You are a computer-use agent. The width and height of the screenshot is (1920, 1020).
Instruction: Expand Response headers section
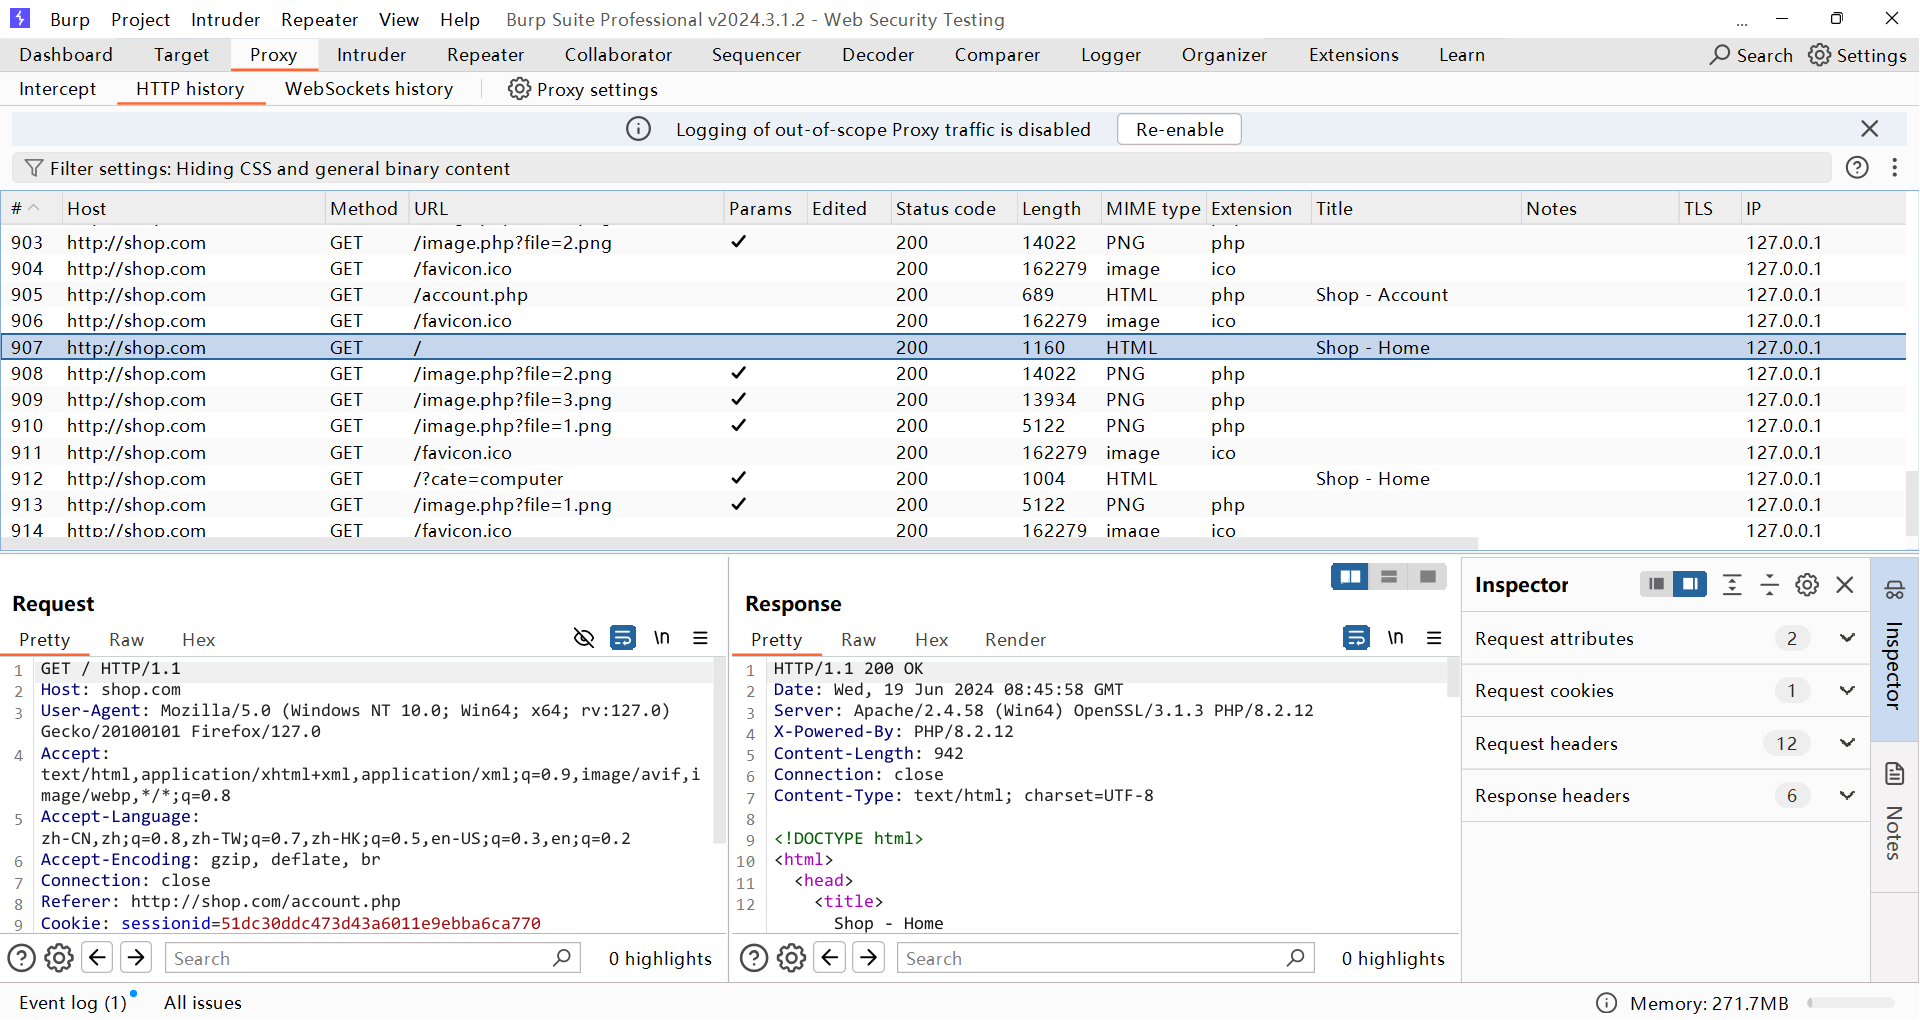coord(1846,795)
